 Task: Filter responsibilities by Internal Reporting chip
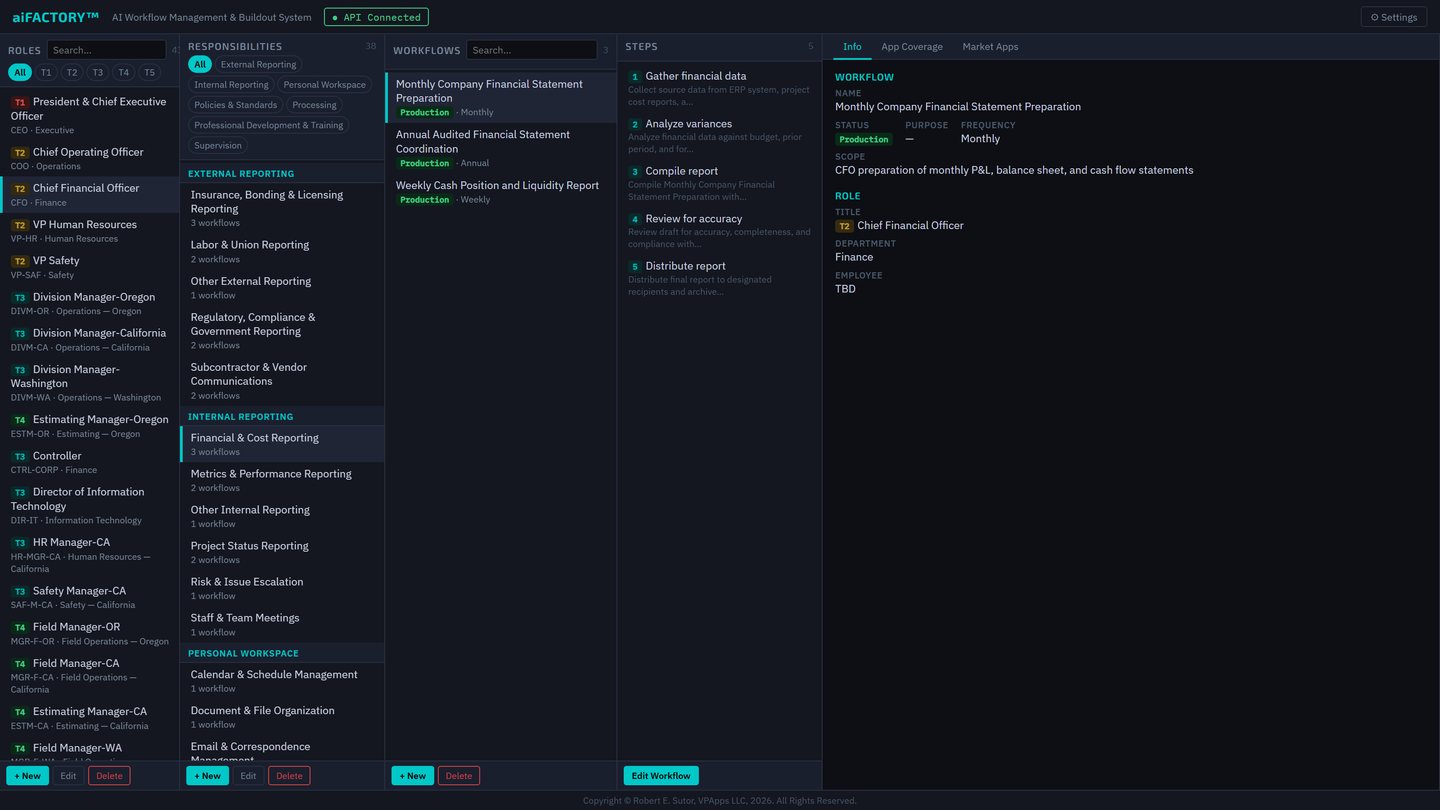(x=231, y=85)
